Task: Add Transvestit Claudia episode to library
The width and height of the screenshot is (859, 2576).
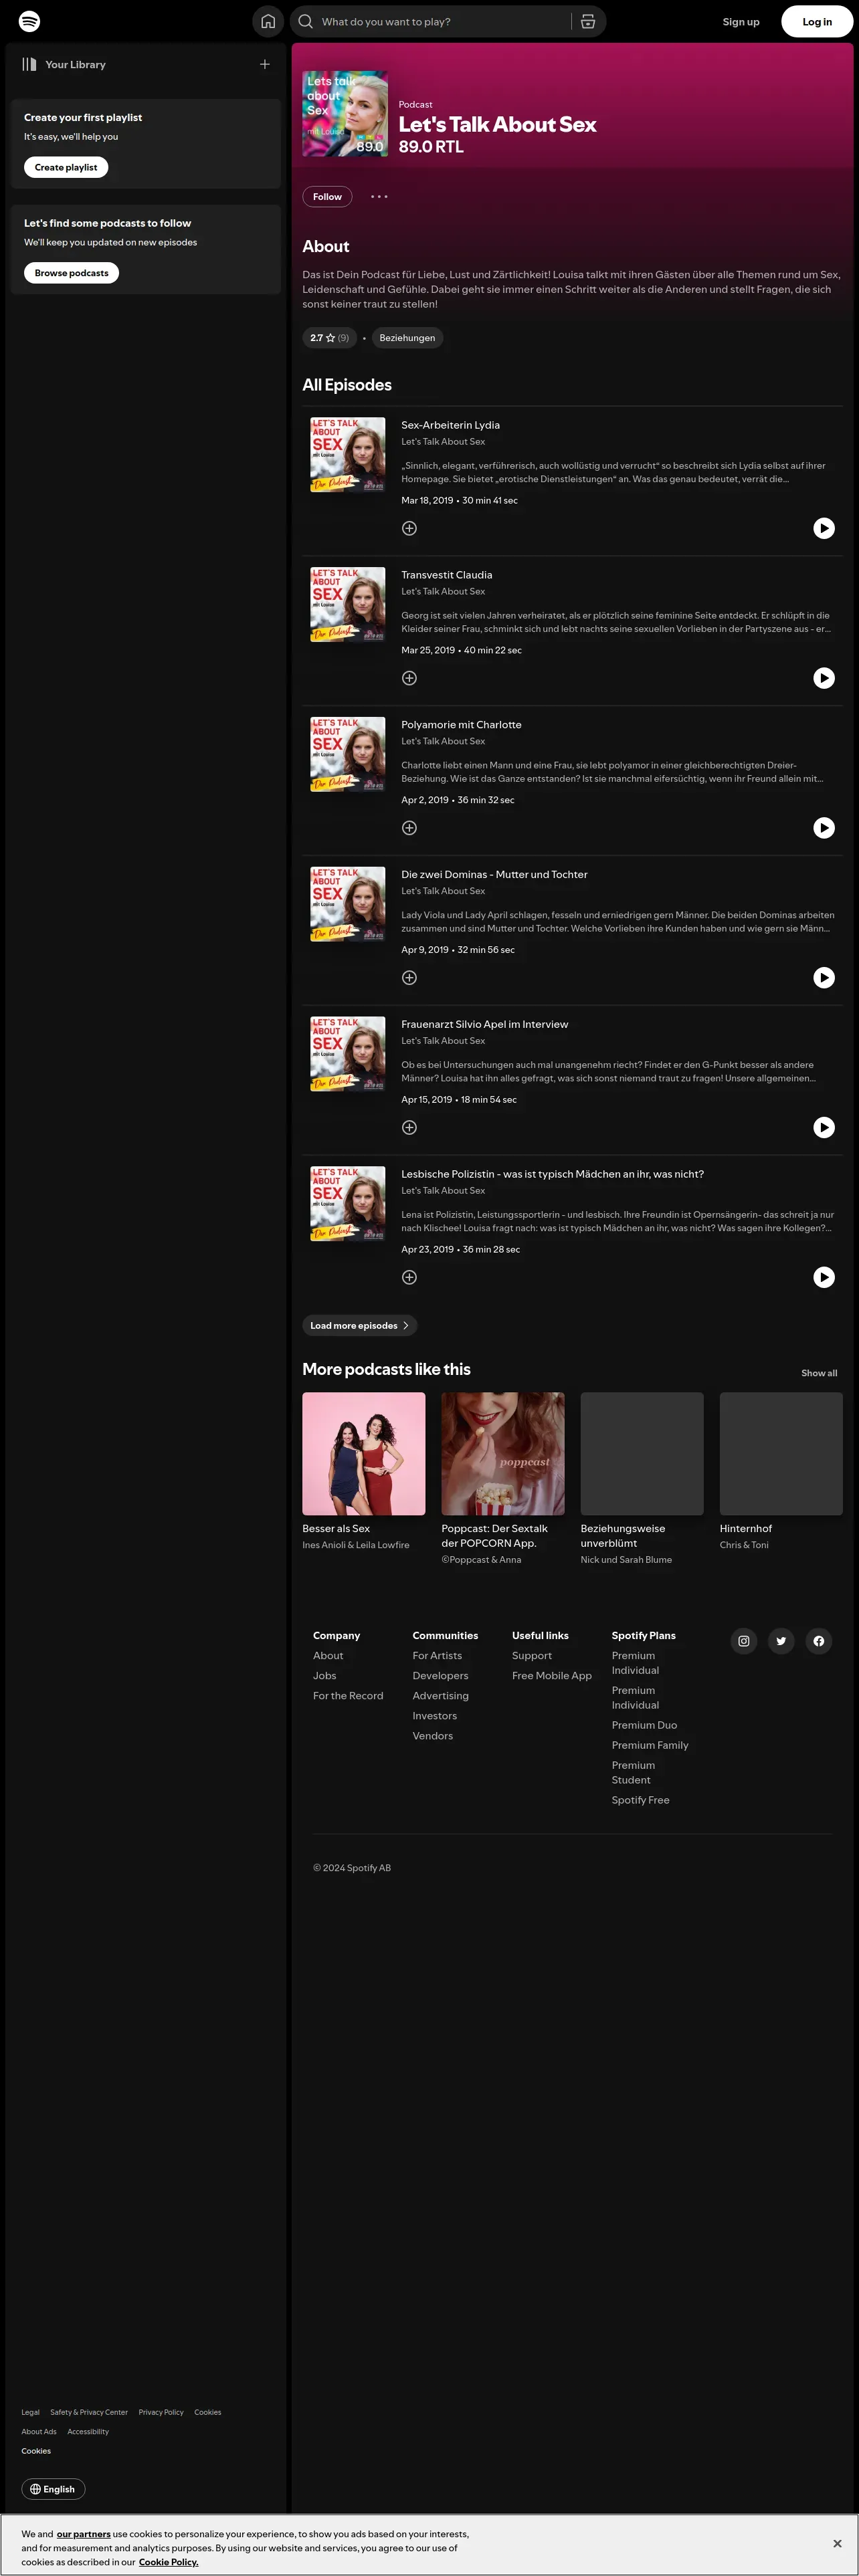Action: click(409, 678)
